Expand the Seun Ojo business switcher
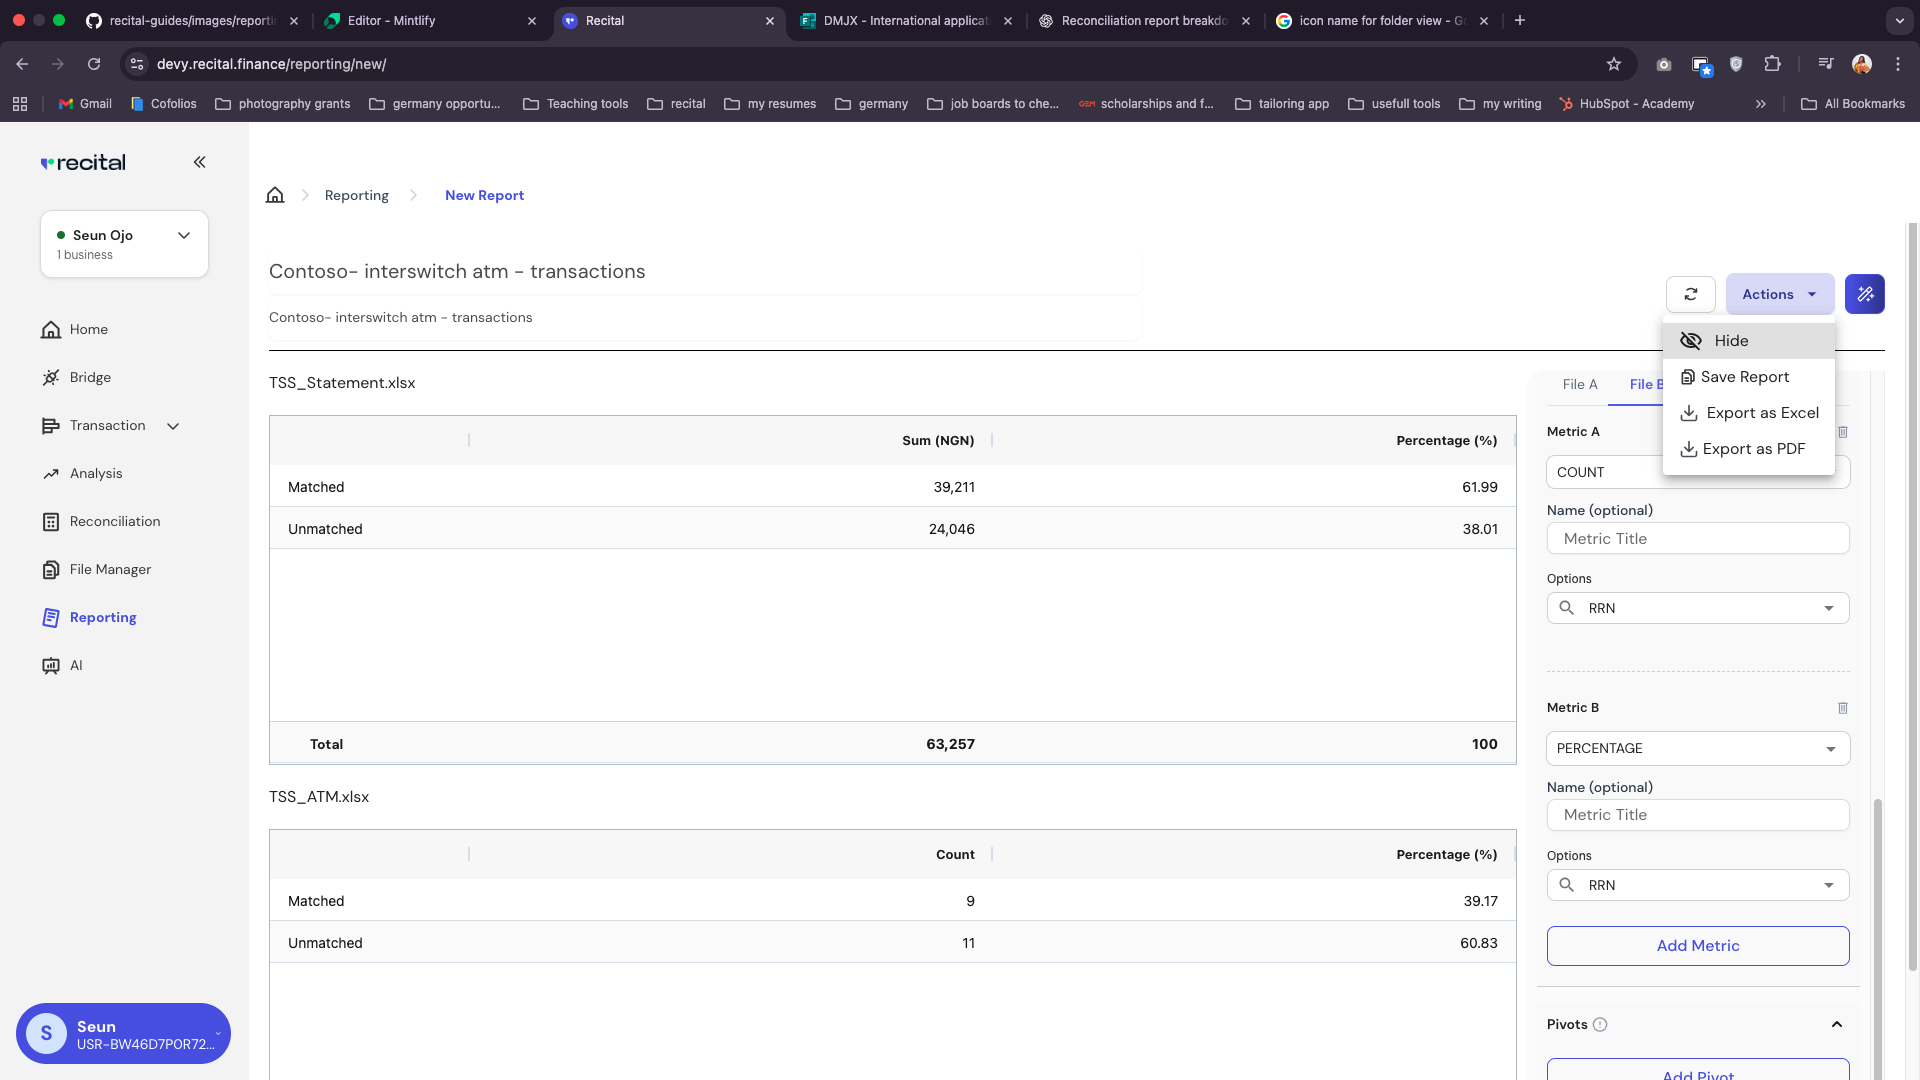 184,235
